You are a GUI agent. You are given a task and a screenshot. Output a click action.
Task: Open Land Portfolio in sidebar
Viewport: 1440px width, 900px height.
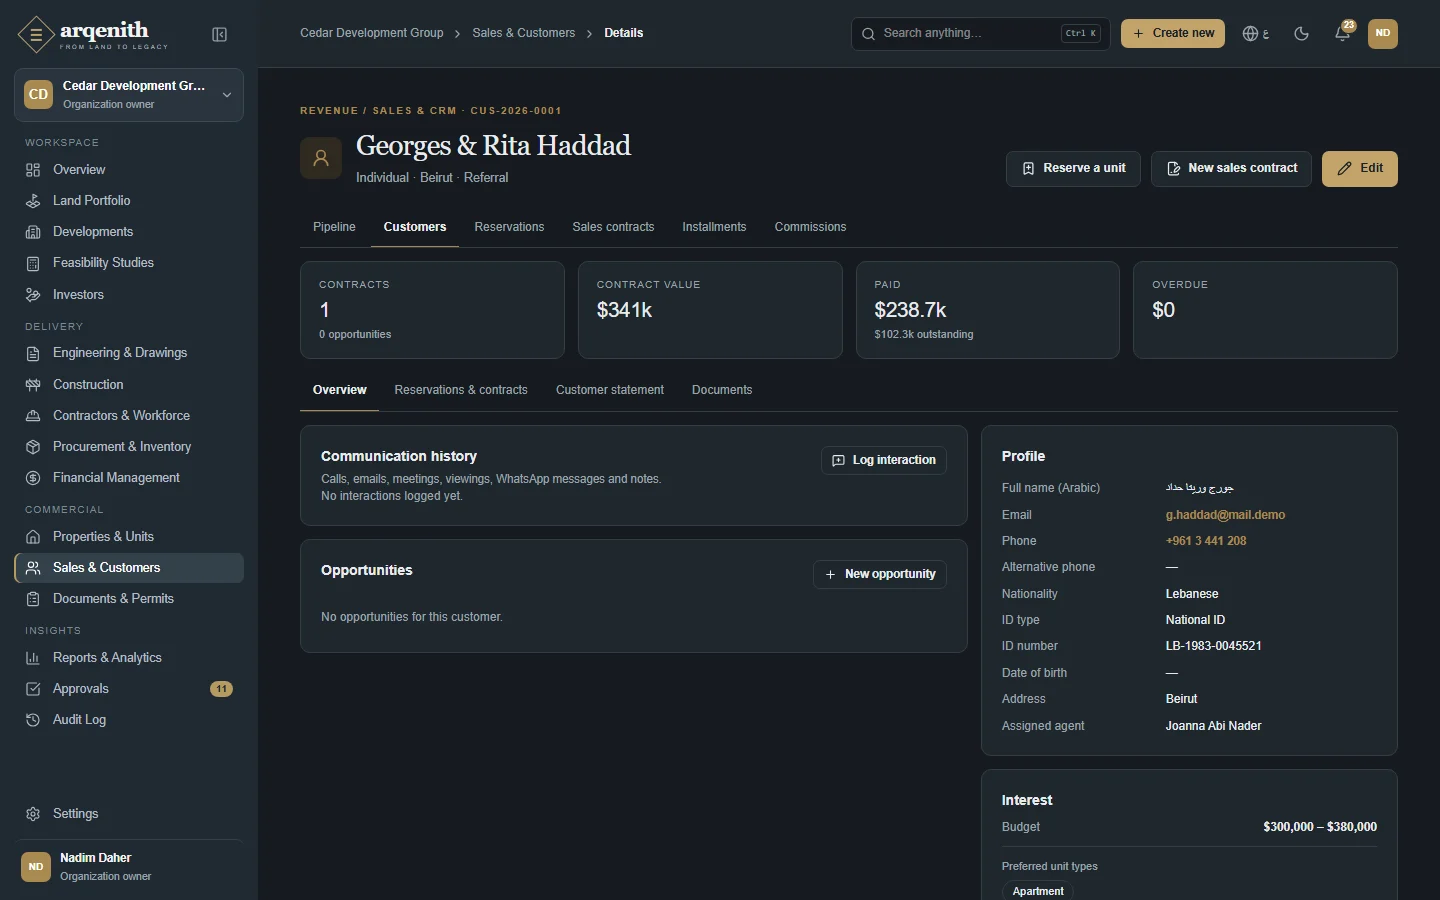129,201
